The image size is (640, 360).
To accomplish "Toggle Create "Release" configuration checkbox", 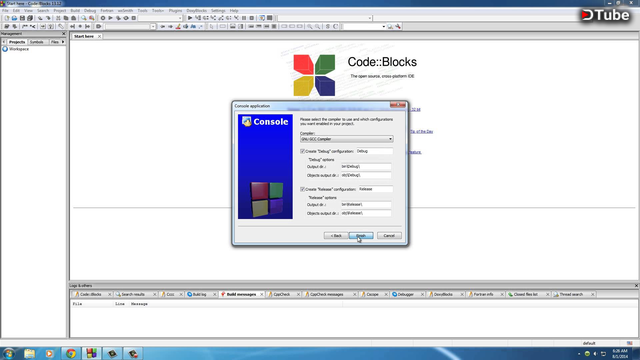I will click(302, 189).
